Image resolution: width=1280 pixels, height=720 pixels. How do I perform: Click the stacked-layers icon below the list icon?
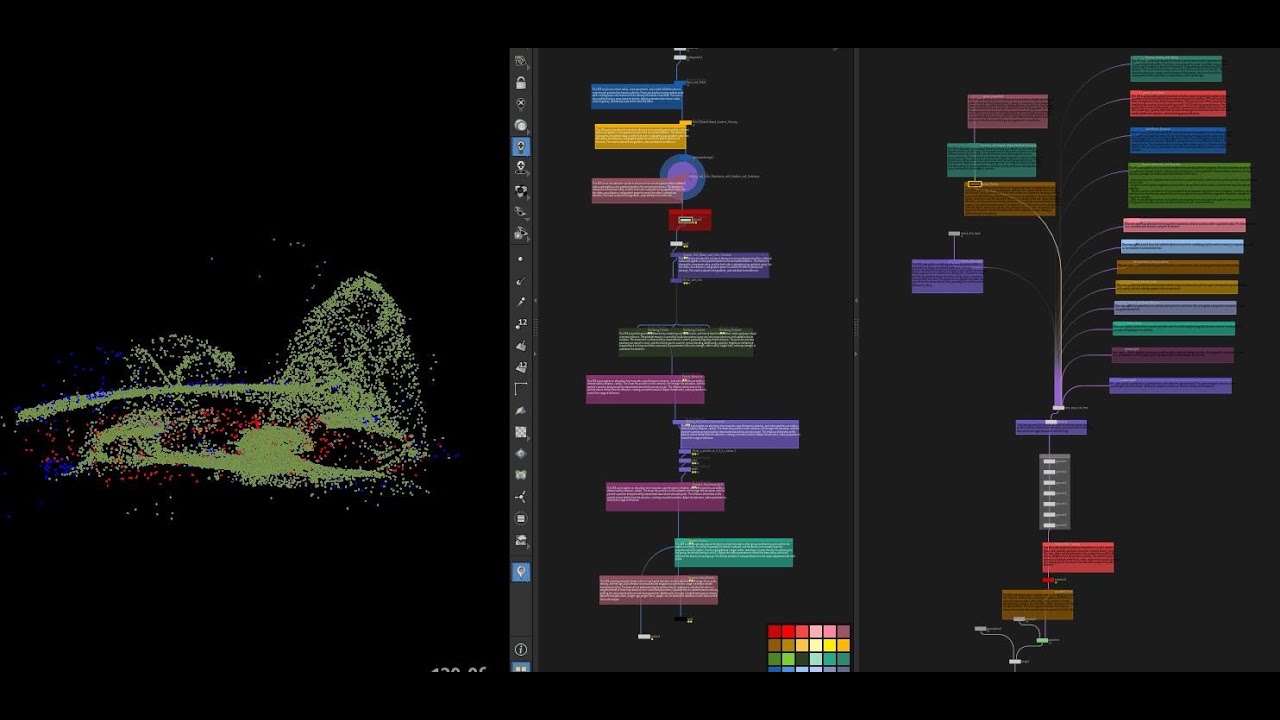click(521, 540)
